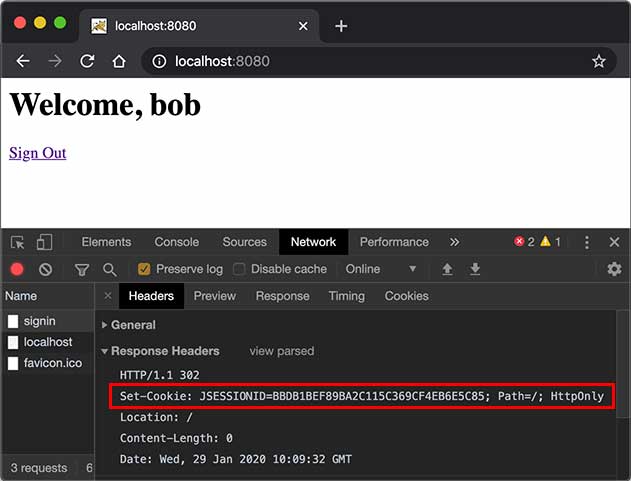Screen dimensions: 631x481
Task: Open the network filter icon
Action: point(82,269)
